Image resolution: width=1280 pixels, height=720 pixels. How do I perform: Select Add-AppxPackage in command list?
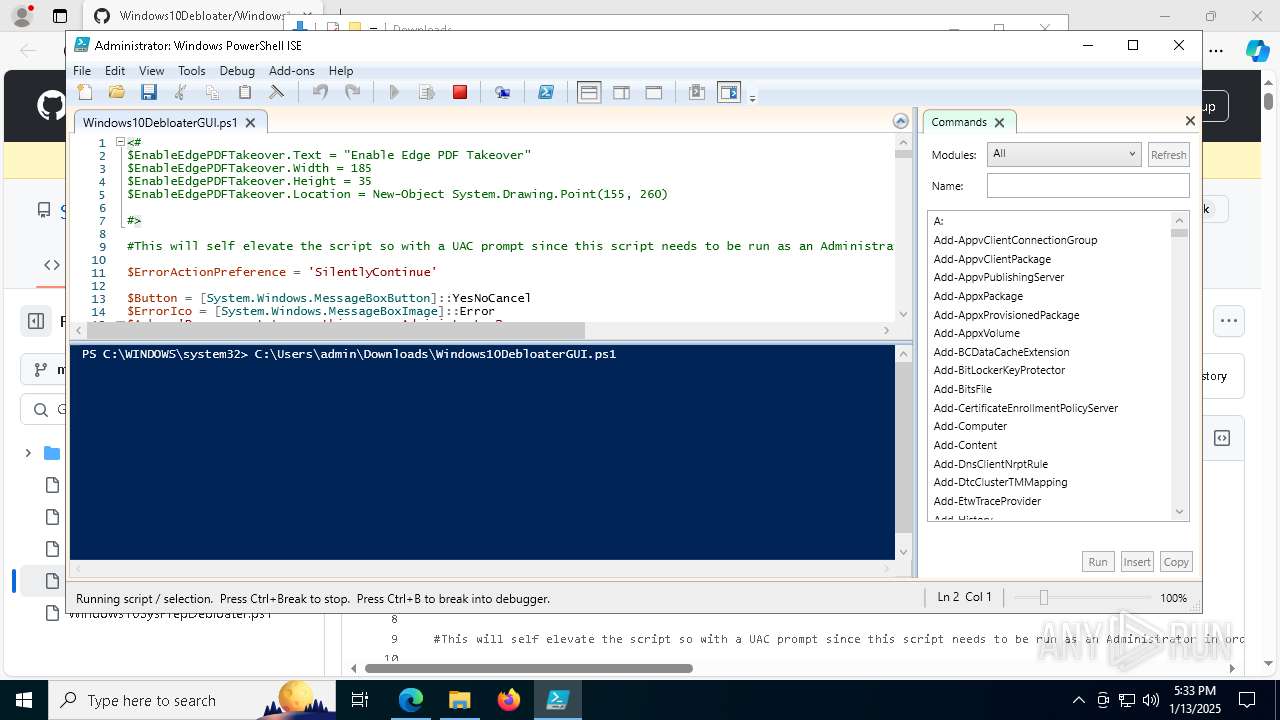click(978, 296)
